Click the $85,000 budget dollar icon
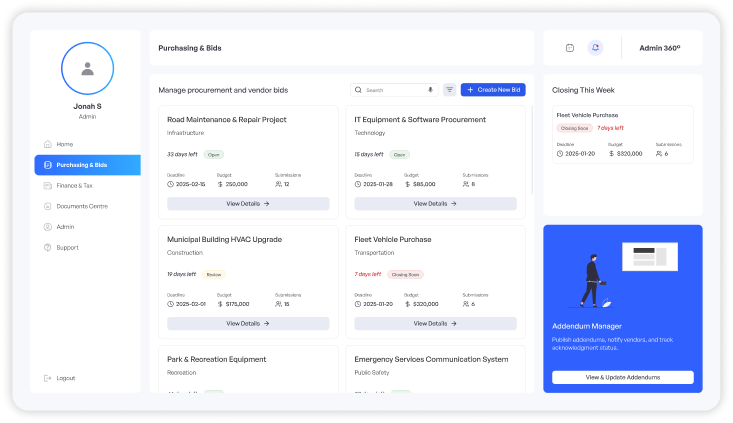The height and width of the screenshot is (423, 733). [408, 184]
